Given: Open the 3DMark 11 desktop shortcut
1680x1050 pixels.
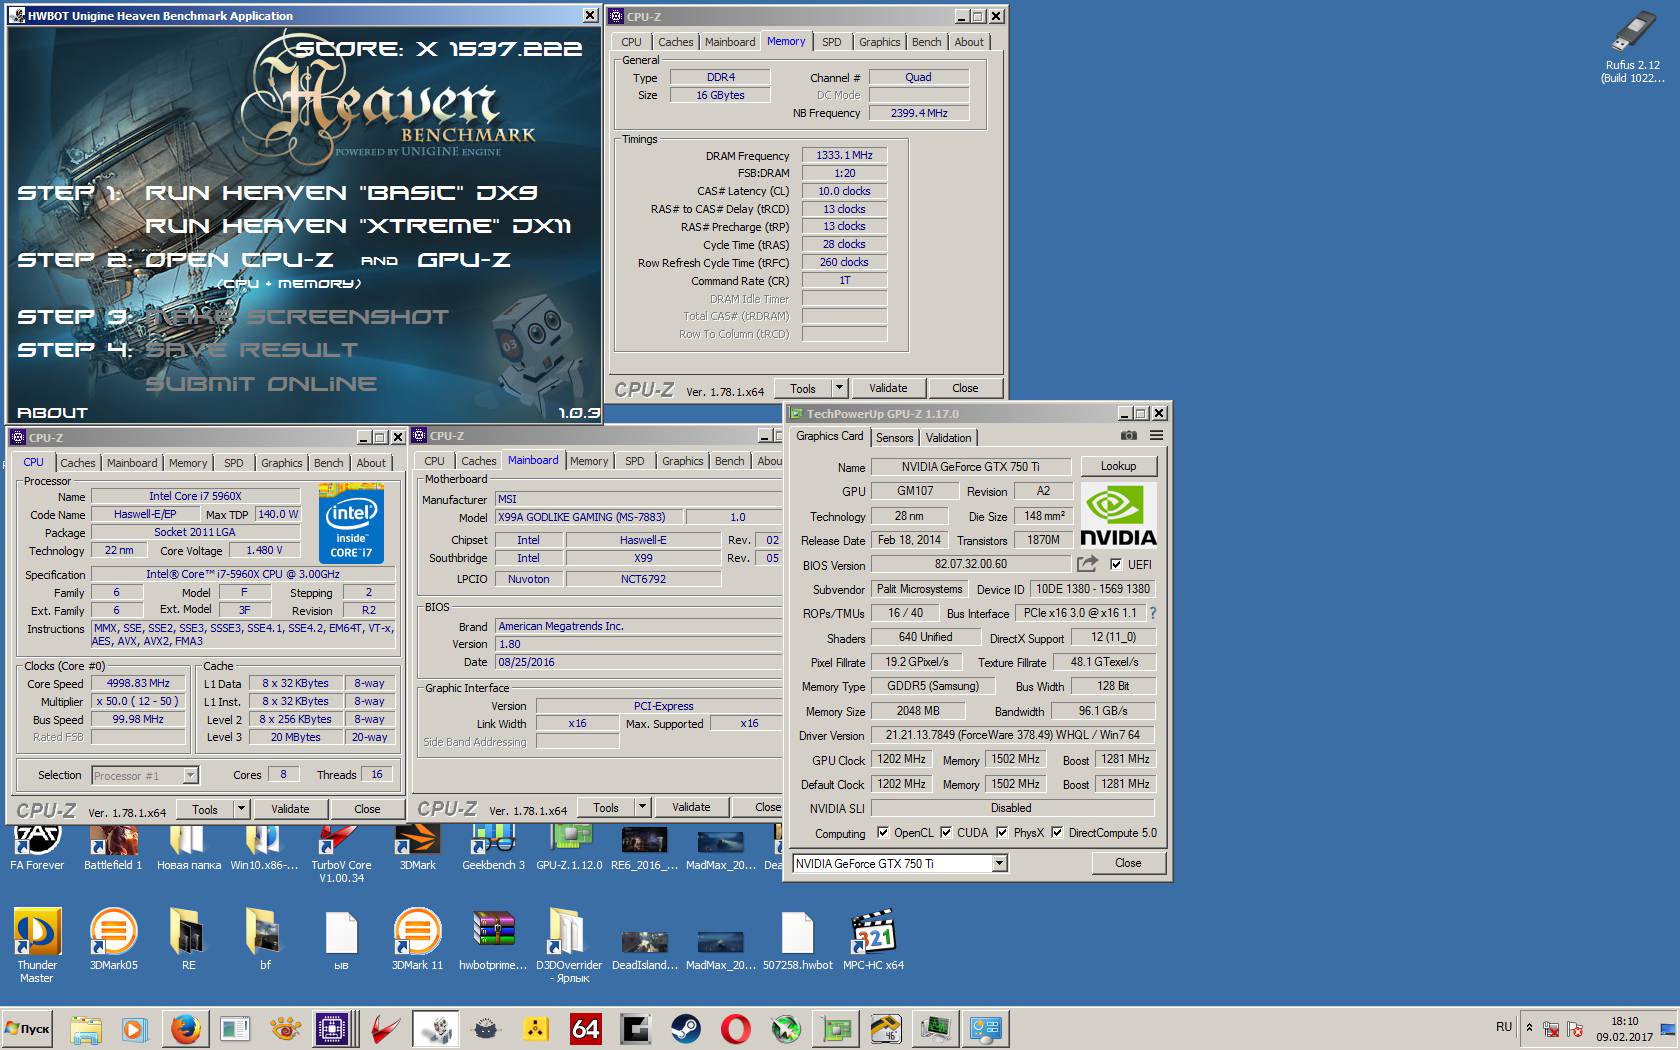Looking at the screenshot, I should (417, 939).
